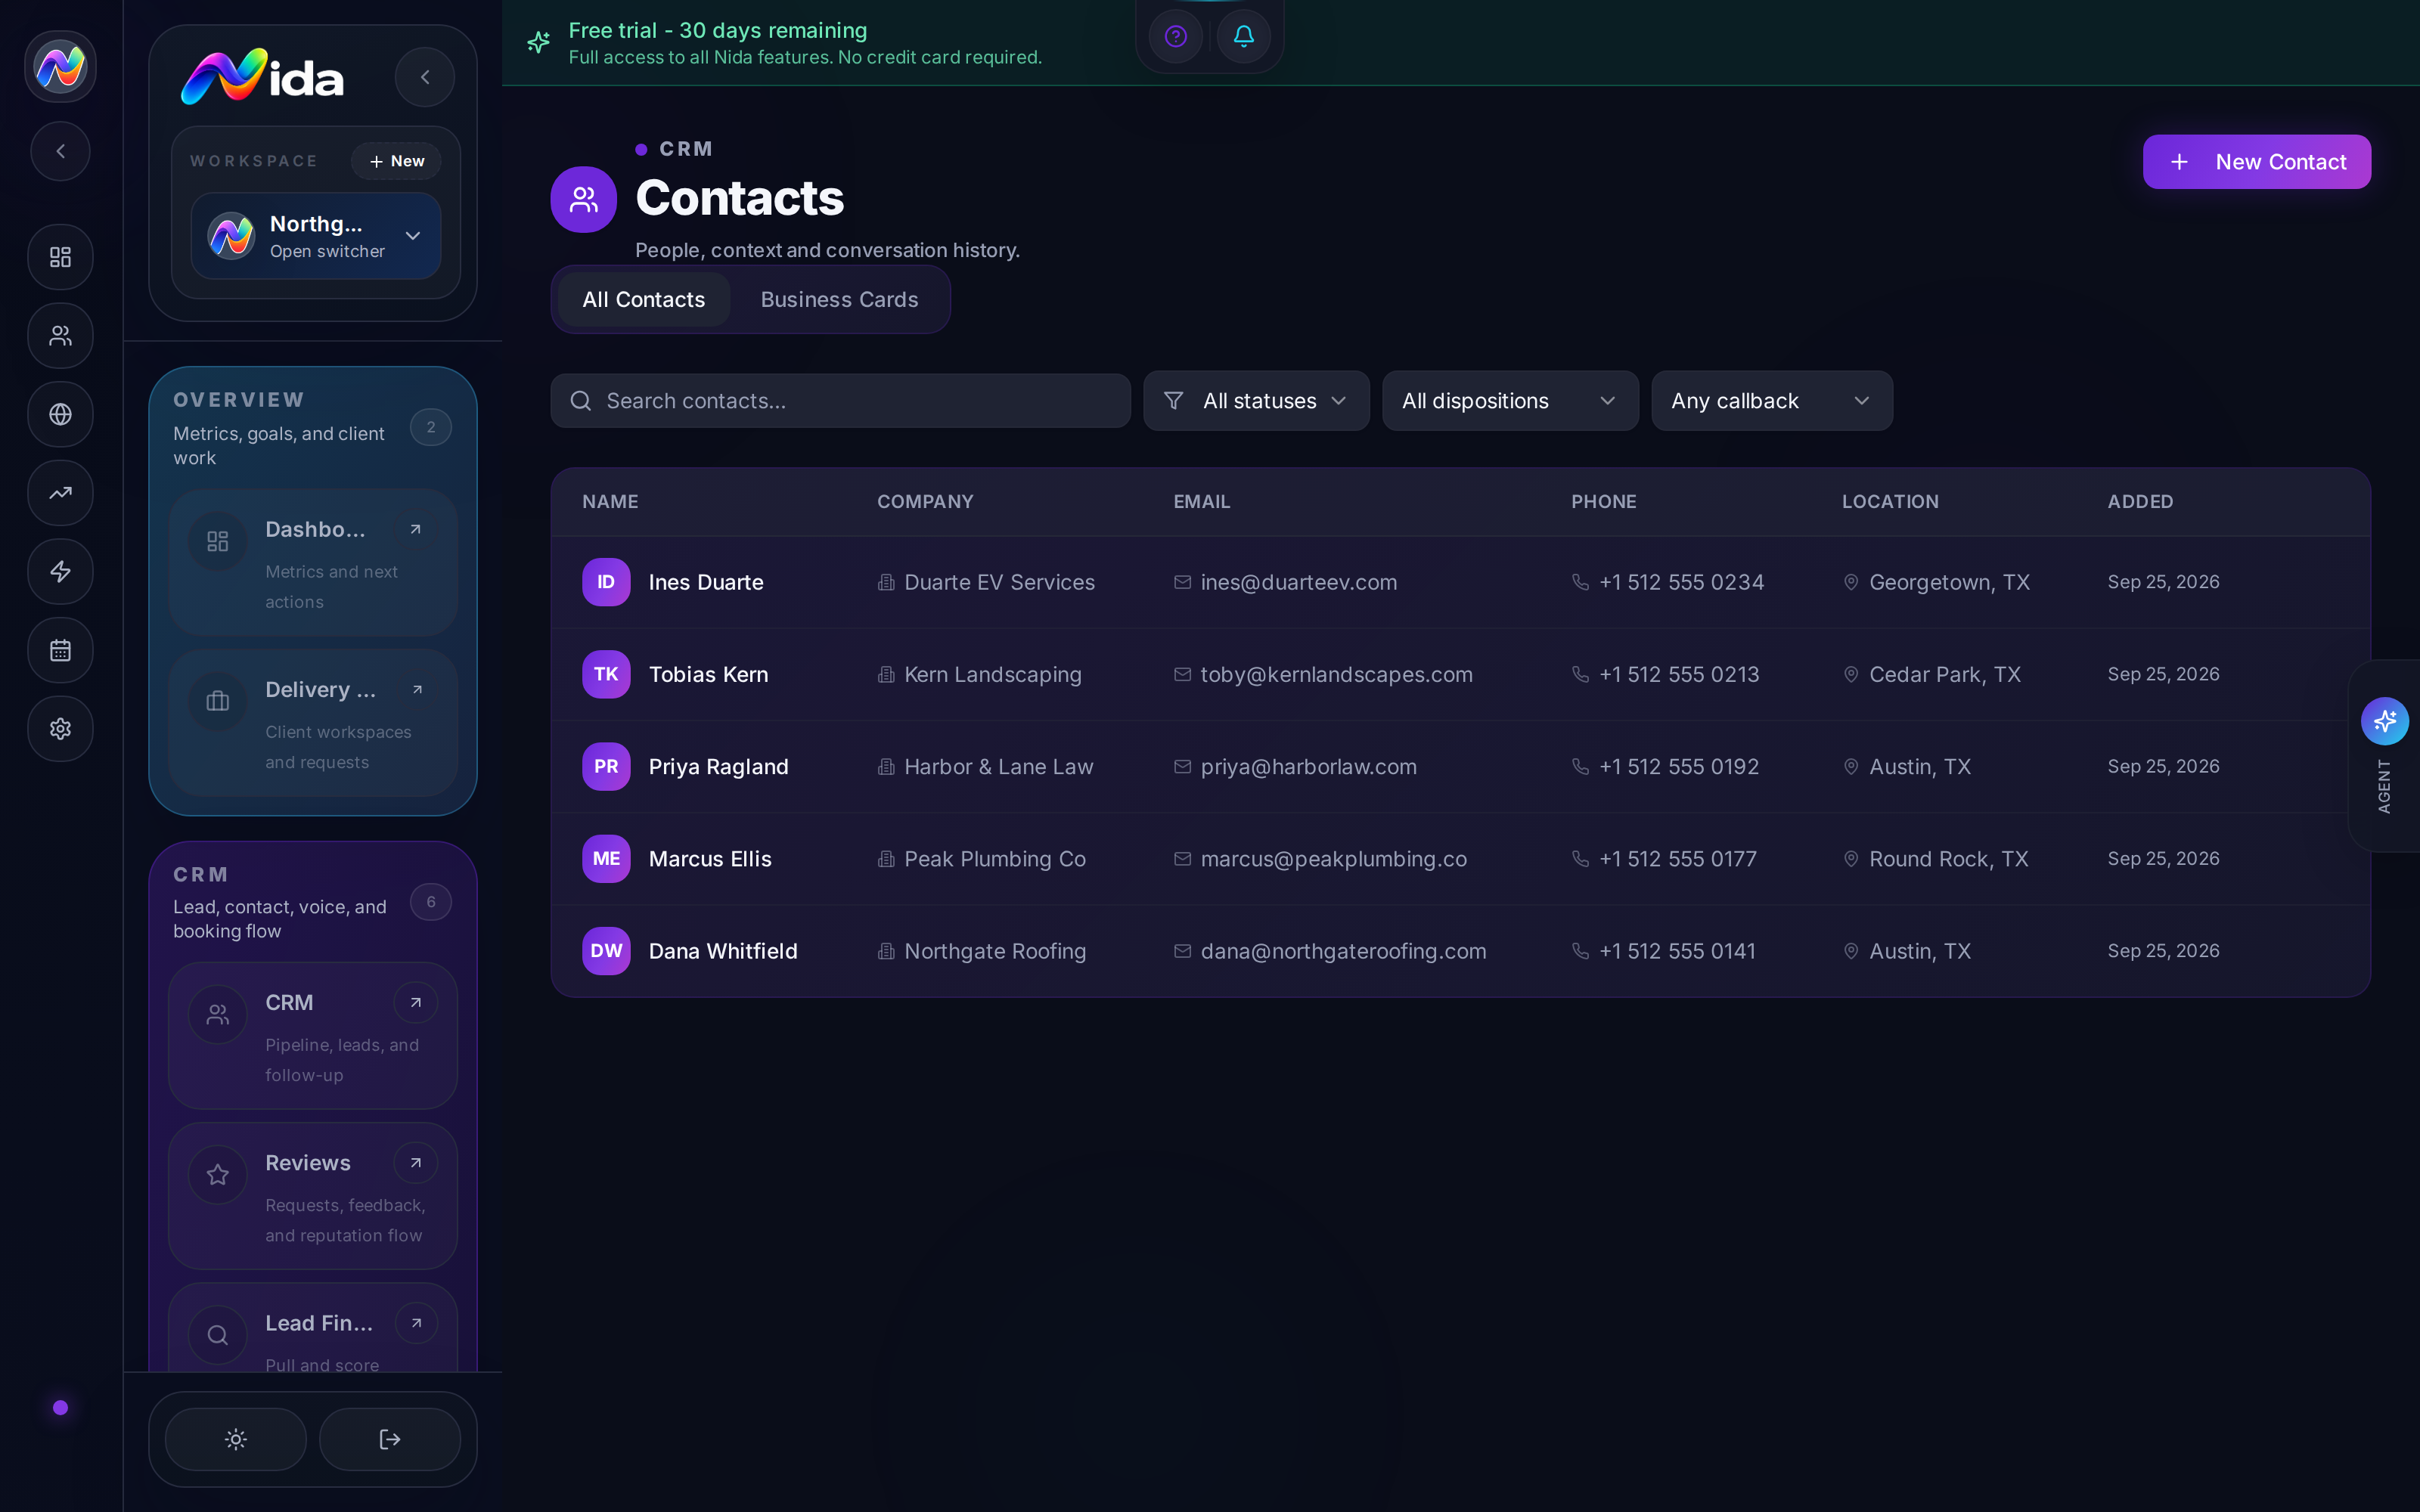Expand the Any callback dropdown
The image size is (2420, 1512).
[1772, 401]
